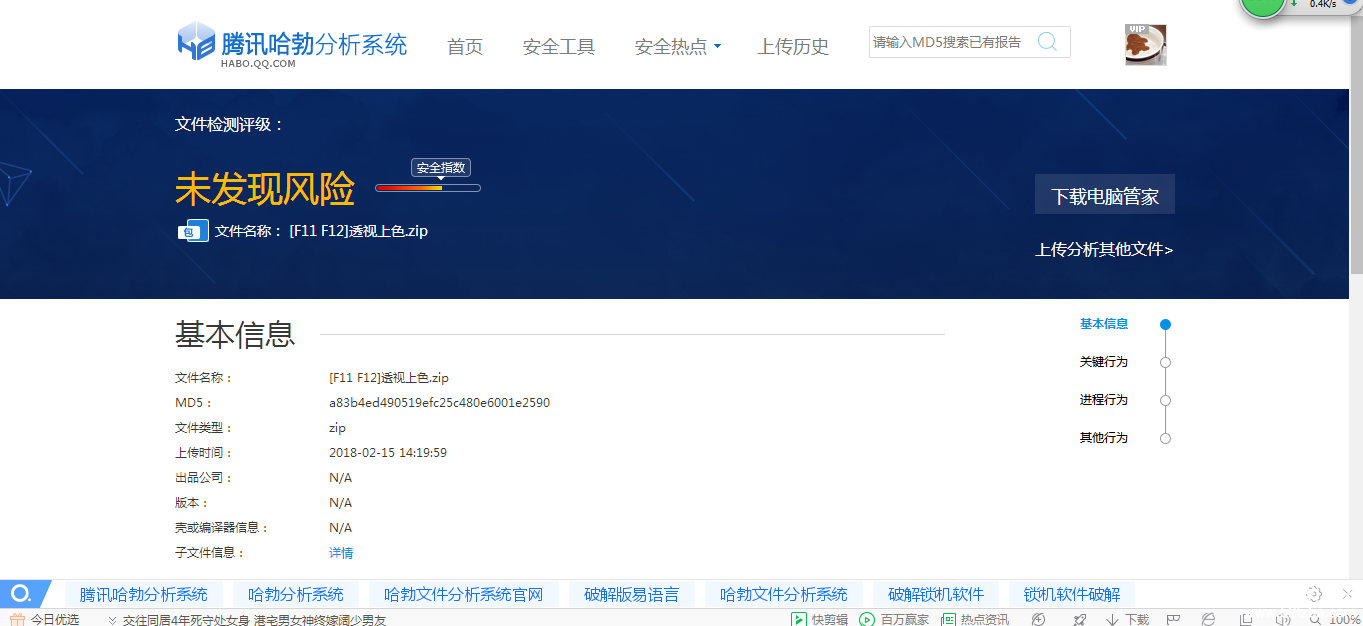The image size is (1363, 626).
Task: Click the MD5 search input field
Action: click(x=947, y=42)
